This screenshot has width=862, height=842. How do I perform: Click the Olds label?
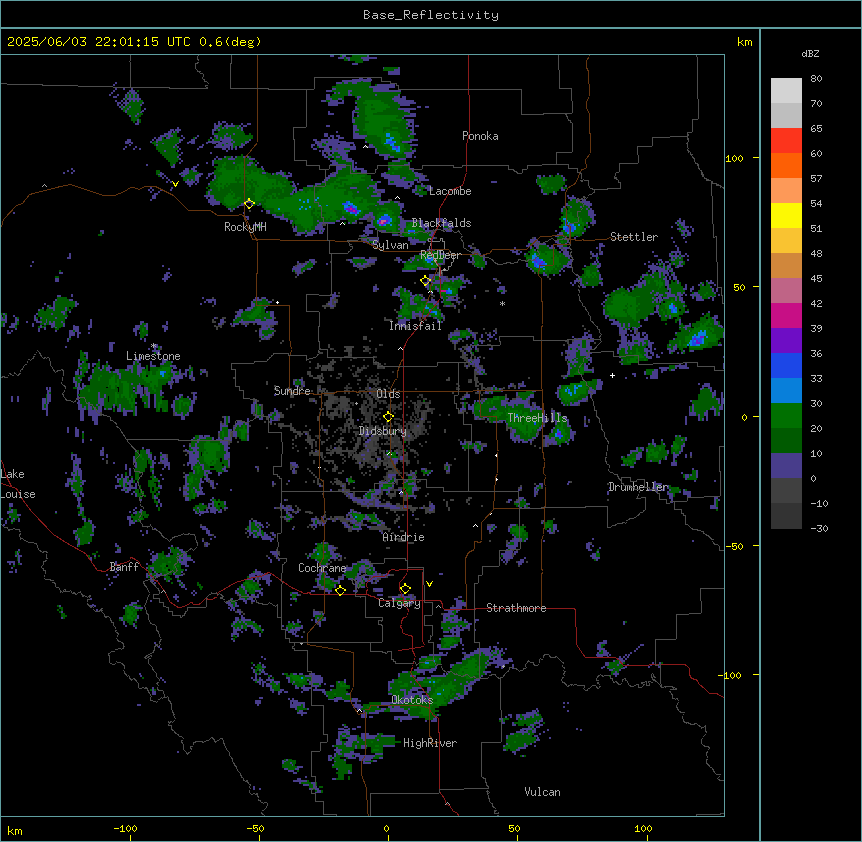[x=388, y=394]
